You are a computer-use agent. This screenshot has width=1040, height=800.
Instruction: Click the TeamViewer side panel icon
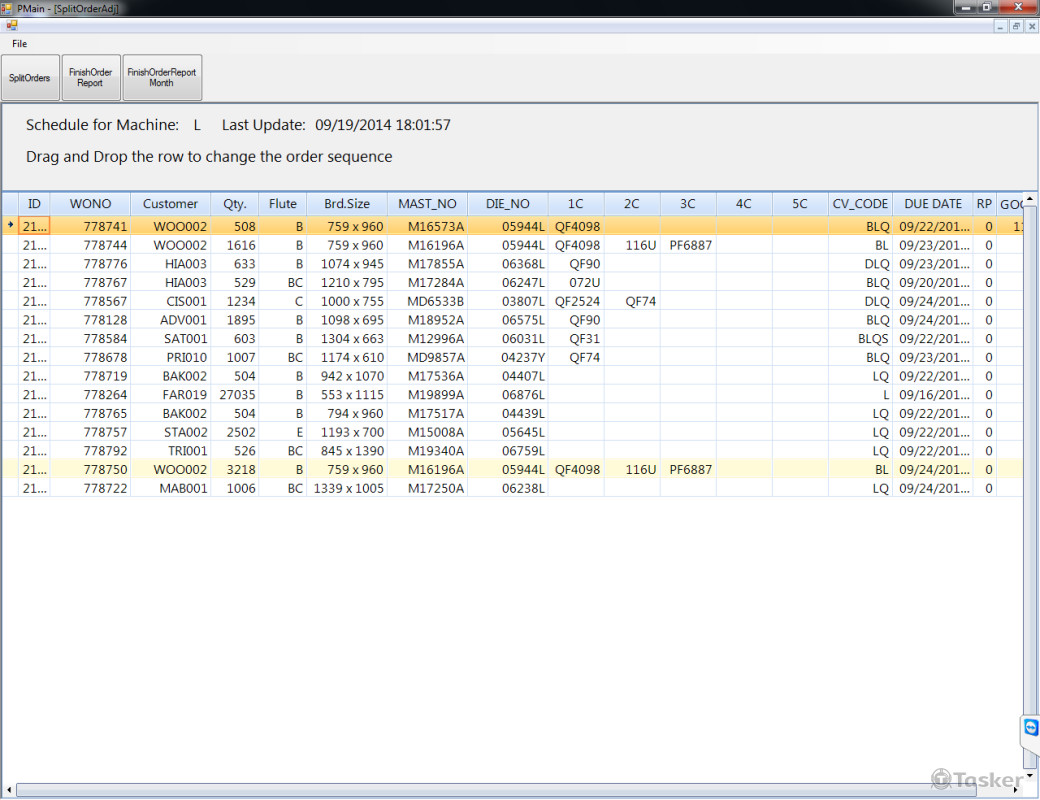[1031, 728]
